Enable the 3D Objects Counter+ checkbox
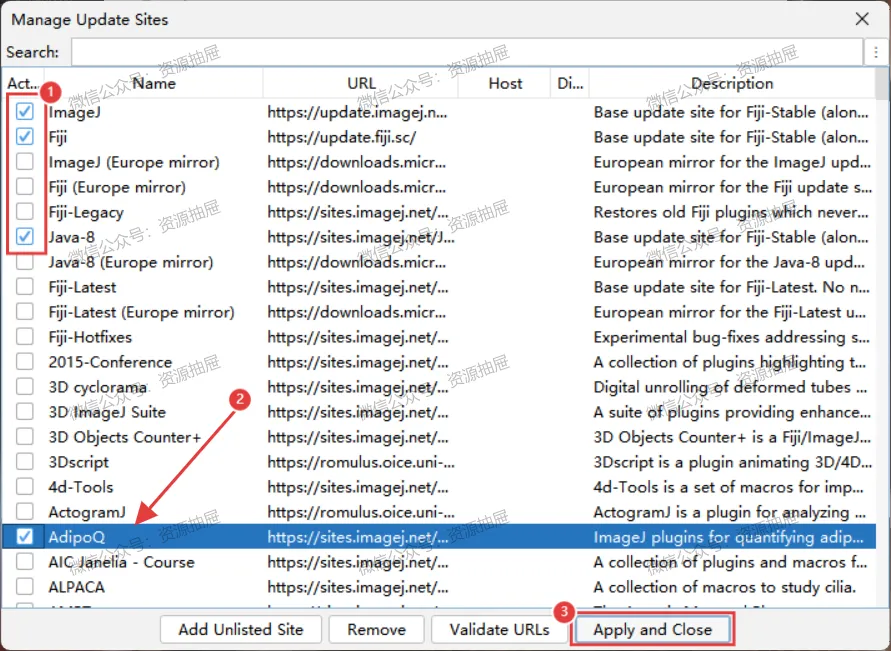The height and width of the screenshot is (651, 891). [24, 437]
